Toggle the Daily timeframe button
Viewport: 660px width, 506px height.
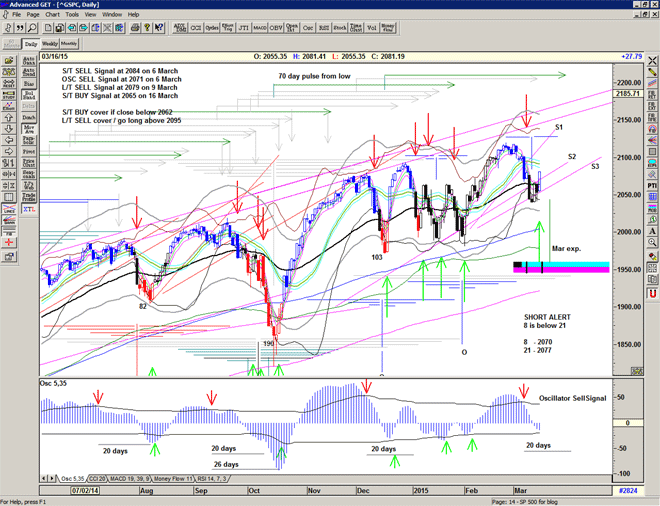tap(31, 44)
